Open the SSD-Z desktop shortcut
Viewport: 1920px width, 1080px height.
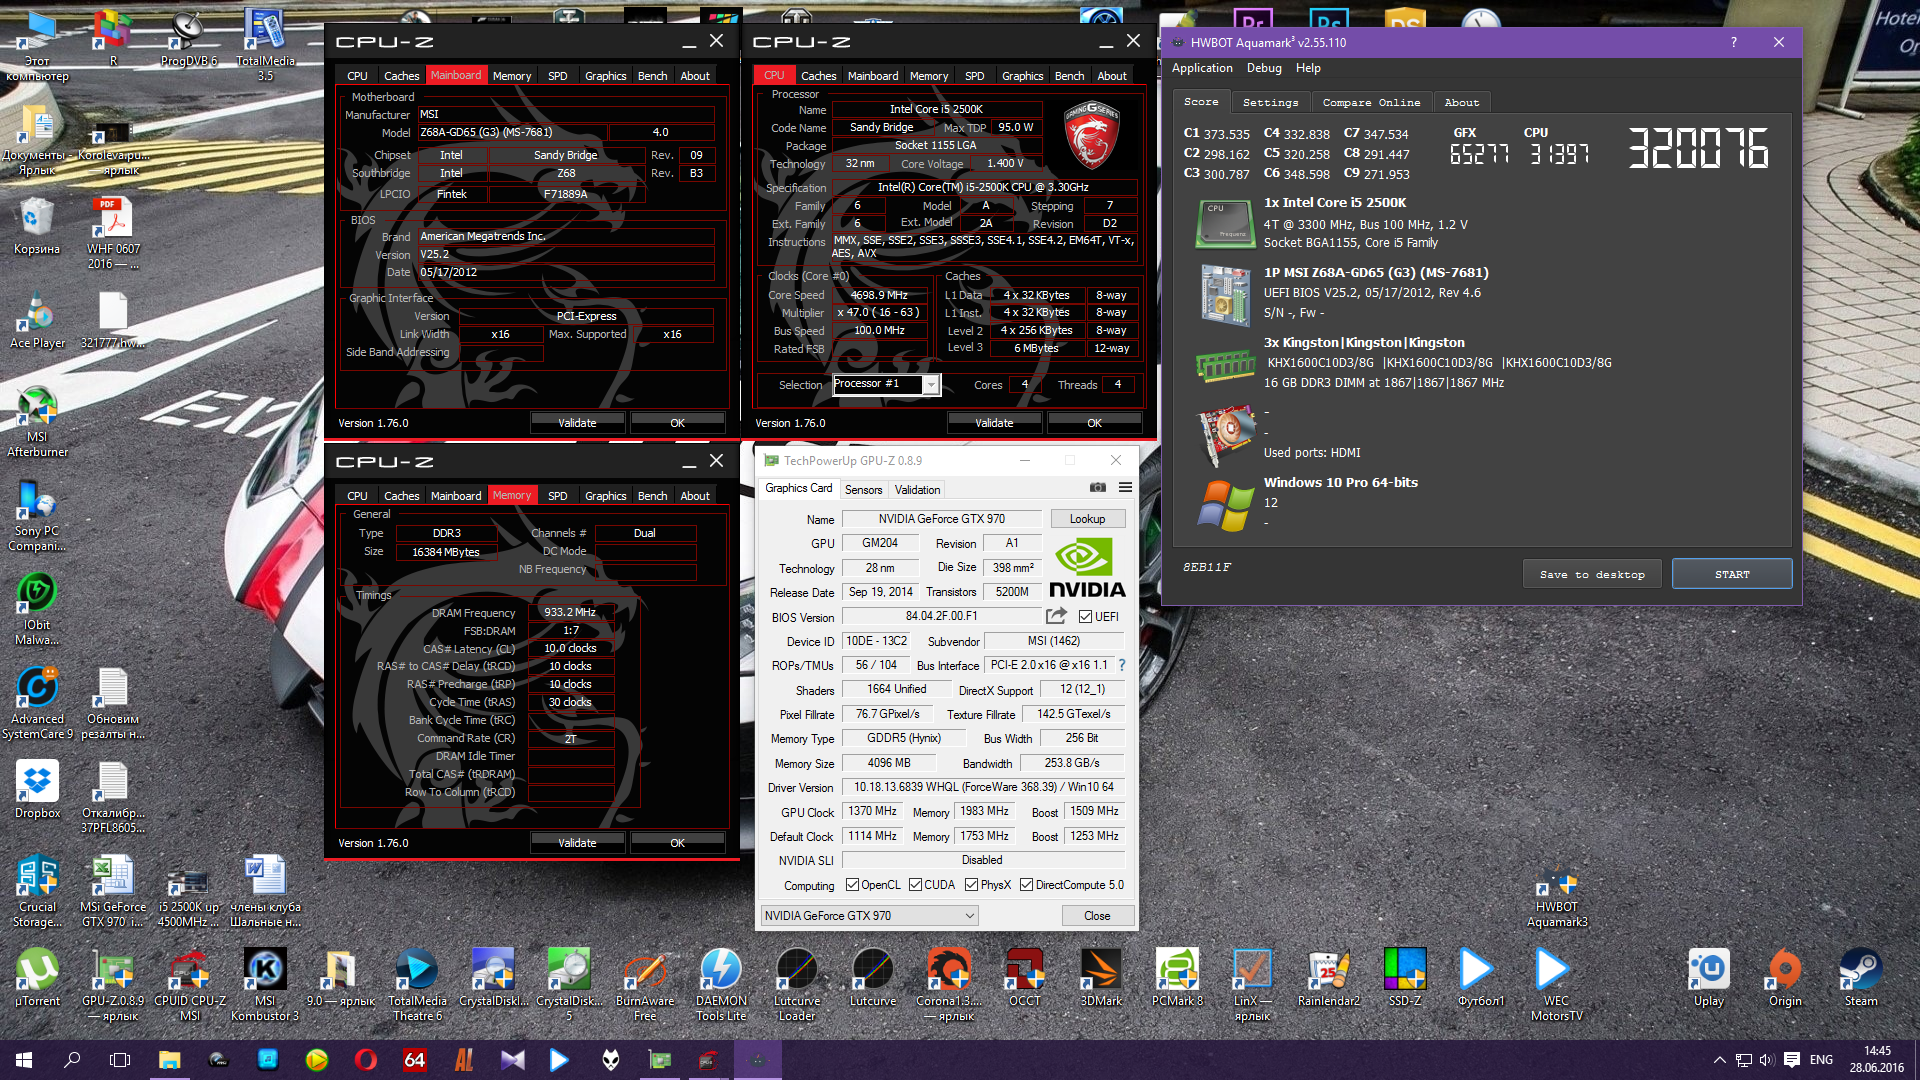pos(1404,977)
